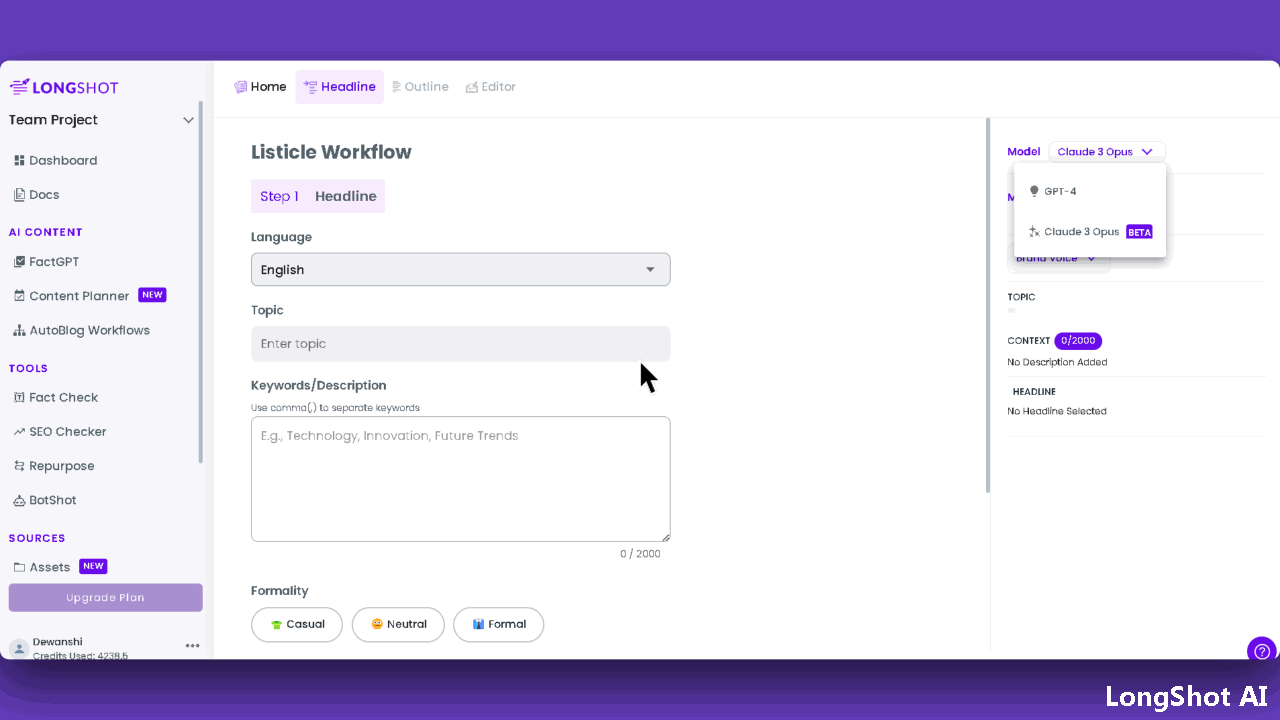Choose Formal formality
This screenshot has height=720, width=1280.
coord(498,624)
